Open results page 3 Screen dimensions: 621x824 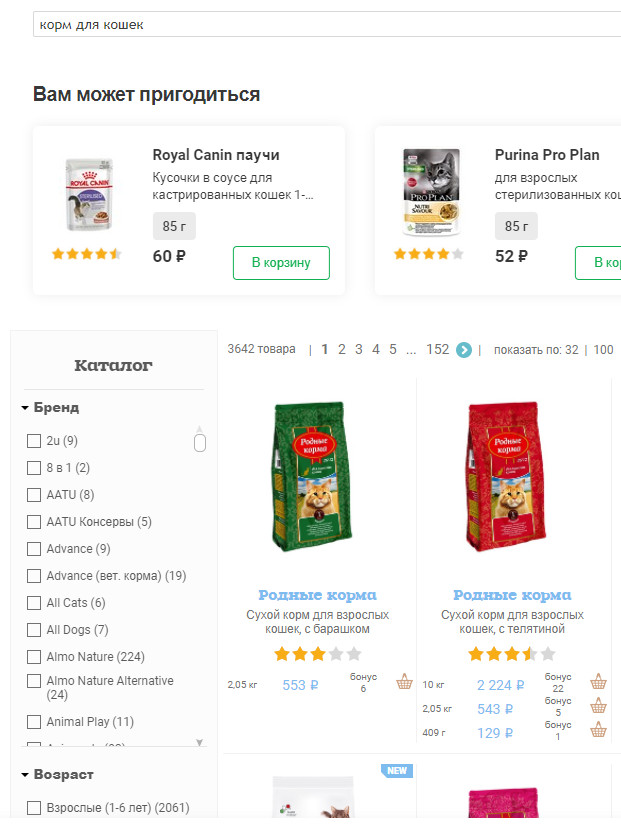pos(359,350)
